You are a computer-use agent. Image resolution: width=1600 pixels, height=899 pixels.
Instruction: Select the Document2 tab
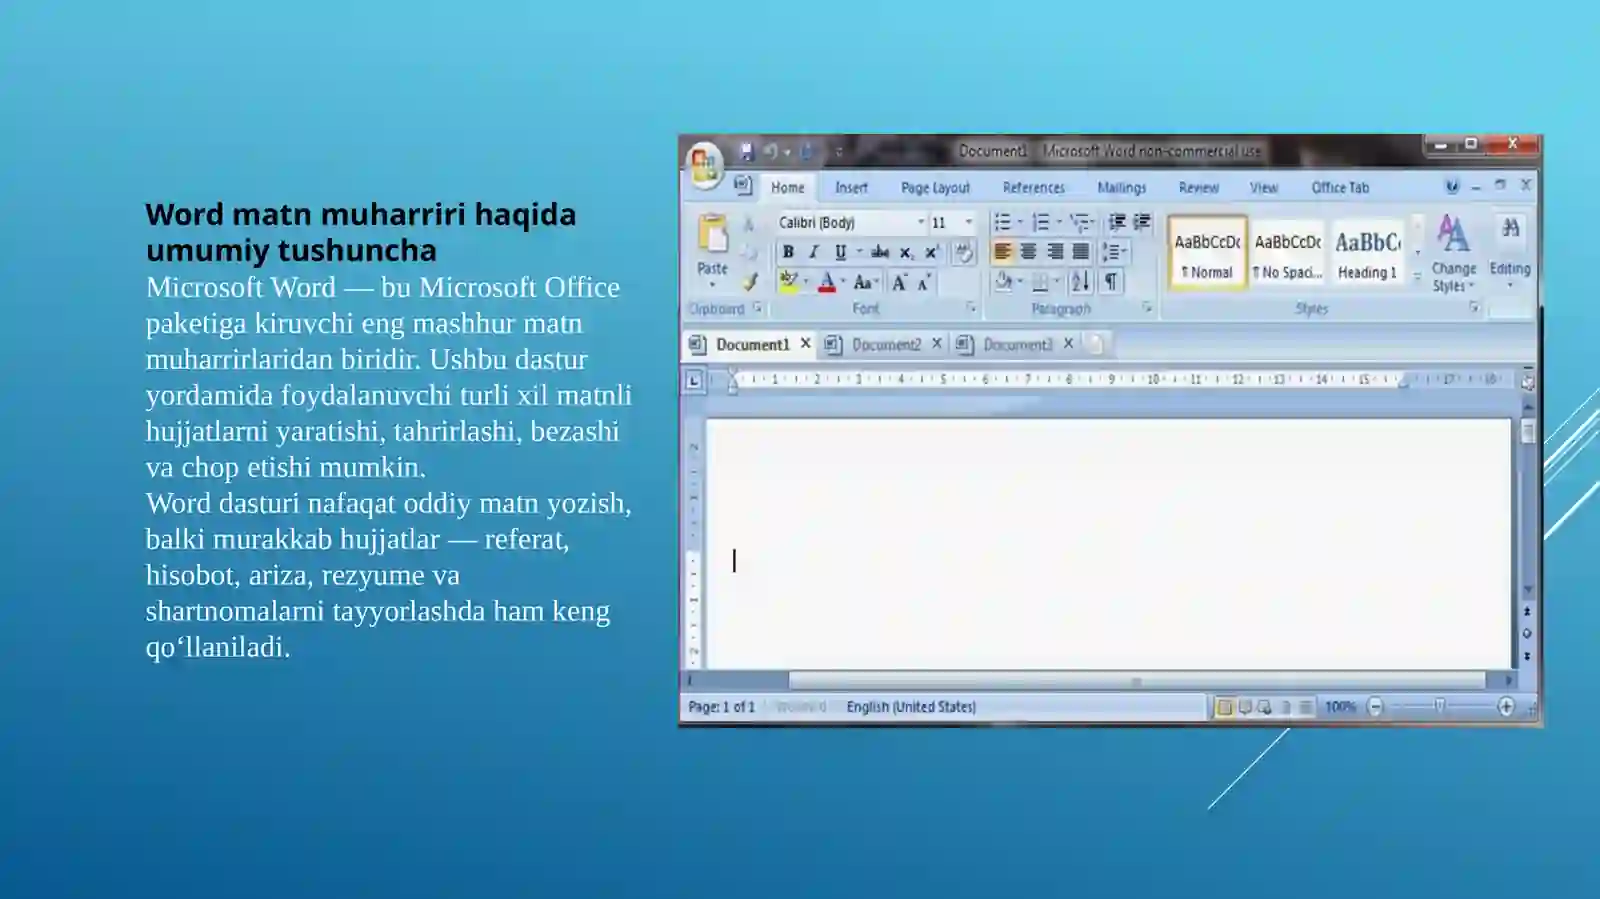point(886,344)
